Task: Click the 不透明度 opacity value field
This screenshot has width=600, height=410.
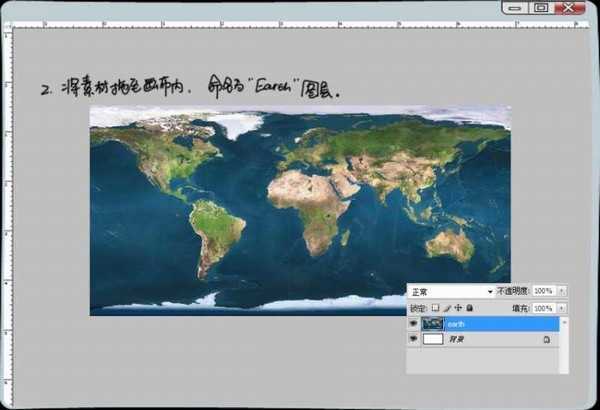Action: 543,291
